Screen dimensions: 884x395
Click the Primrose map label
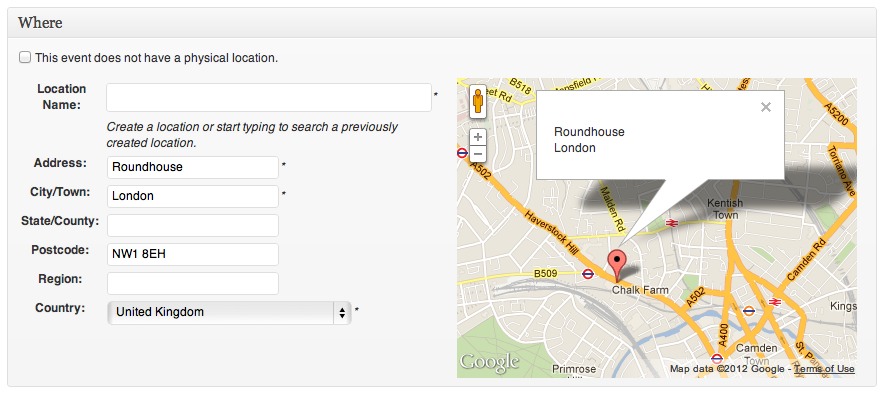tap(573, 369)
